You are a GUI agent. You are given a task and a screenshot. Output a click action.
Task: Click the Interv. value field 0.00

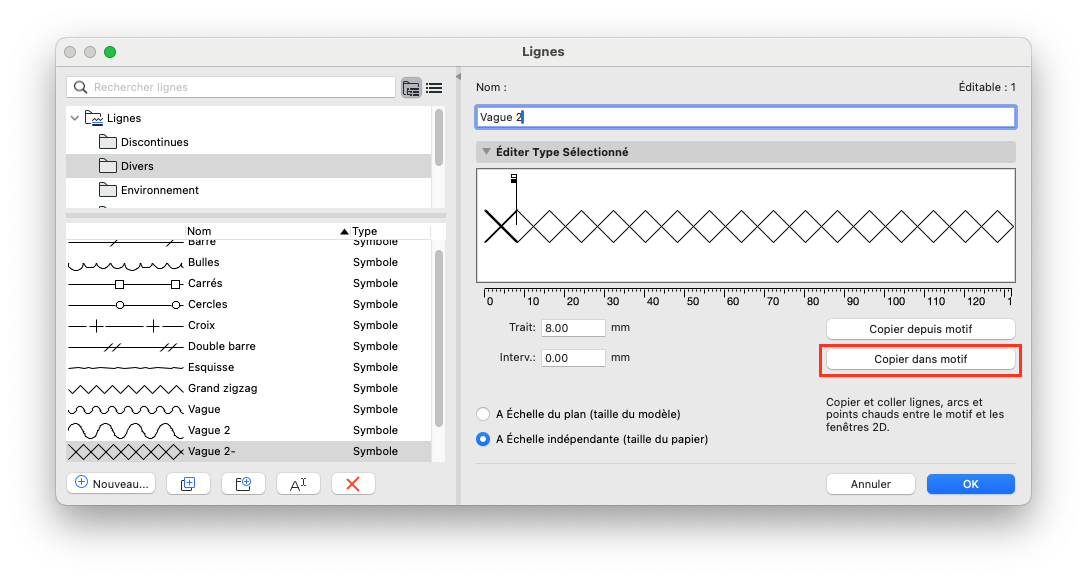(573, 358)
